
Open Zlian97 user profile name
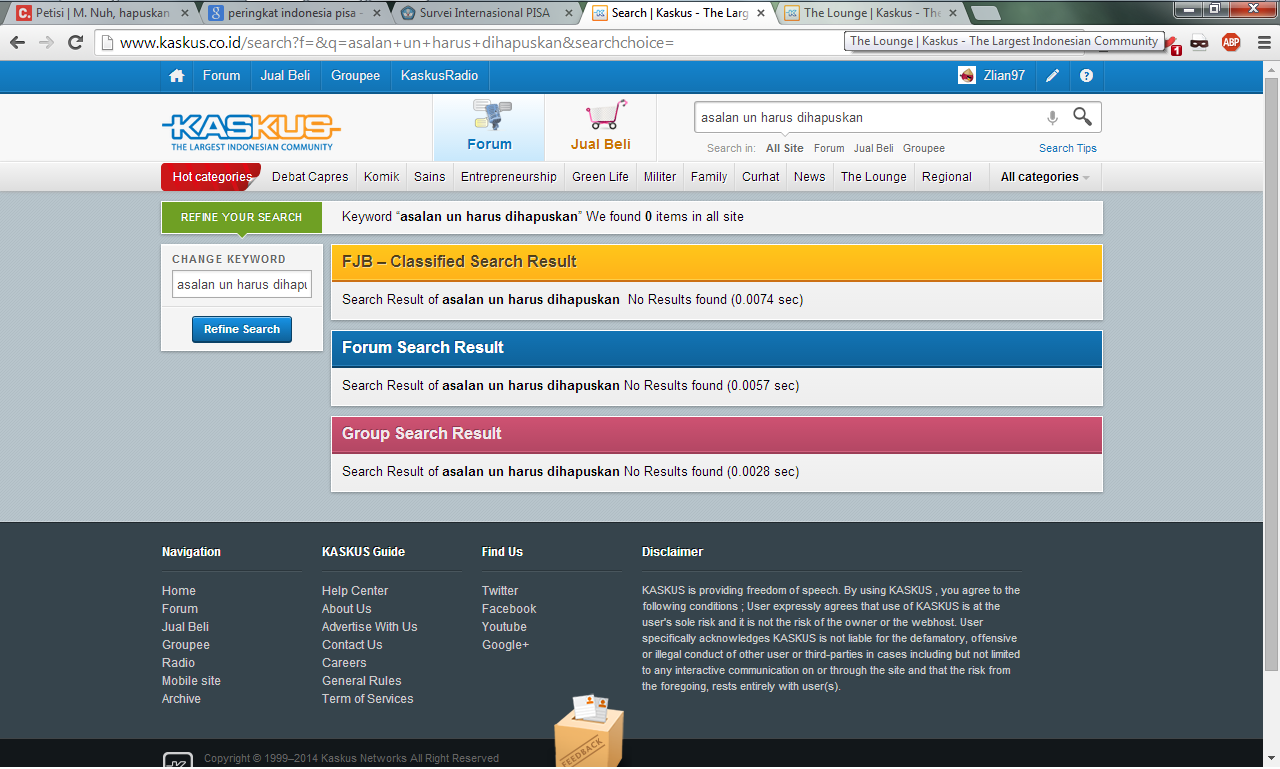coord(1004,76)
